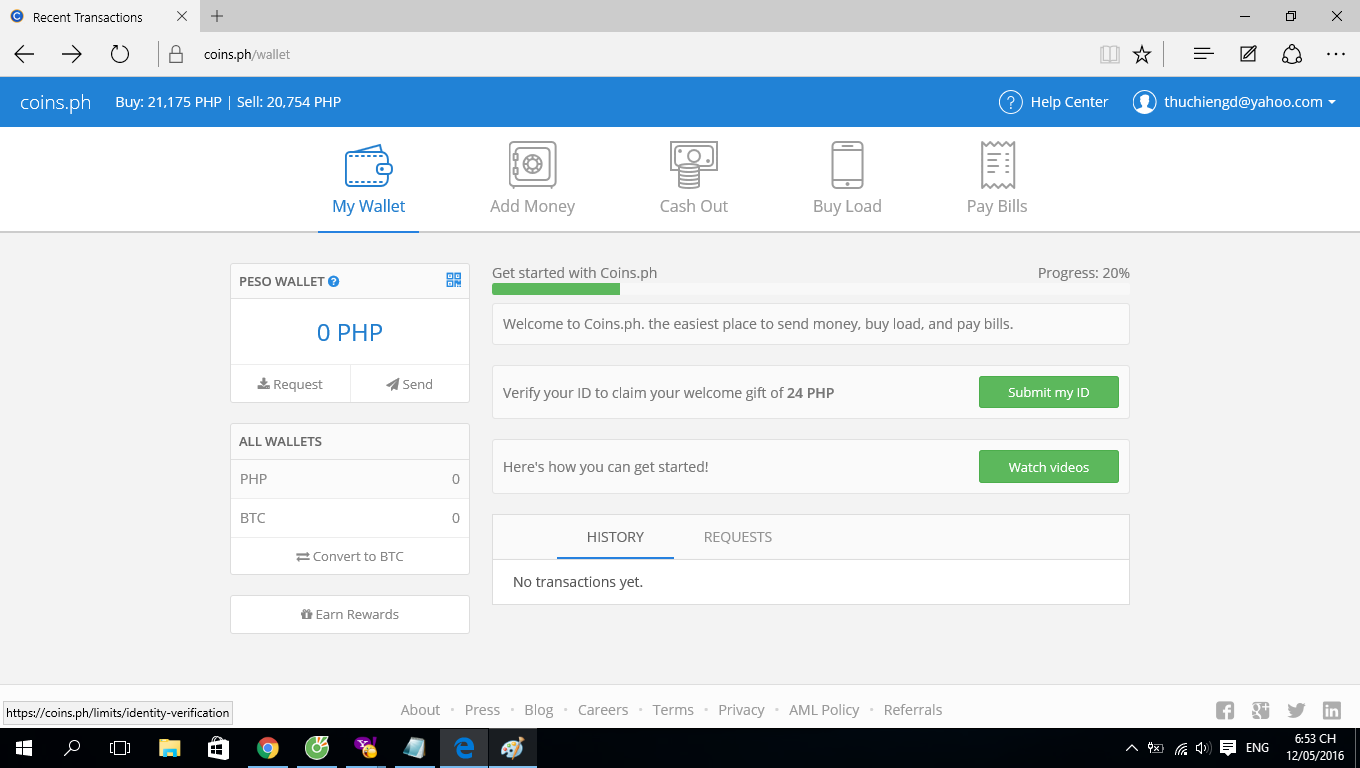This screenshot has width=1360, height=768.
Task: Click the Add Money safe icon
Action: [x=532, y=165]
